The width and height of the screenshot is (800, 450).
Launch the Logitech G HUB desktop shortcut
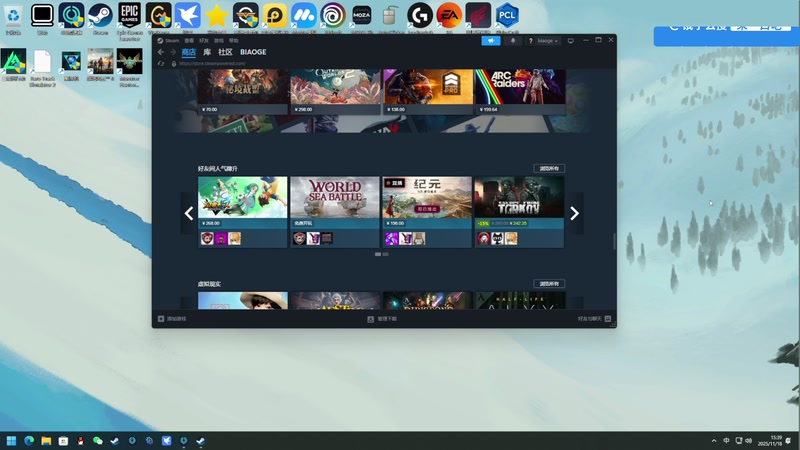(x=420, y=19)
